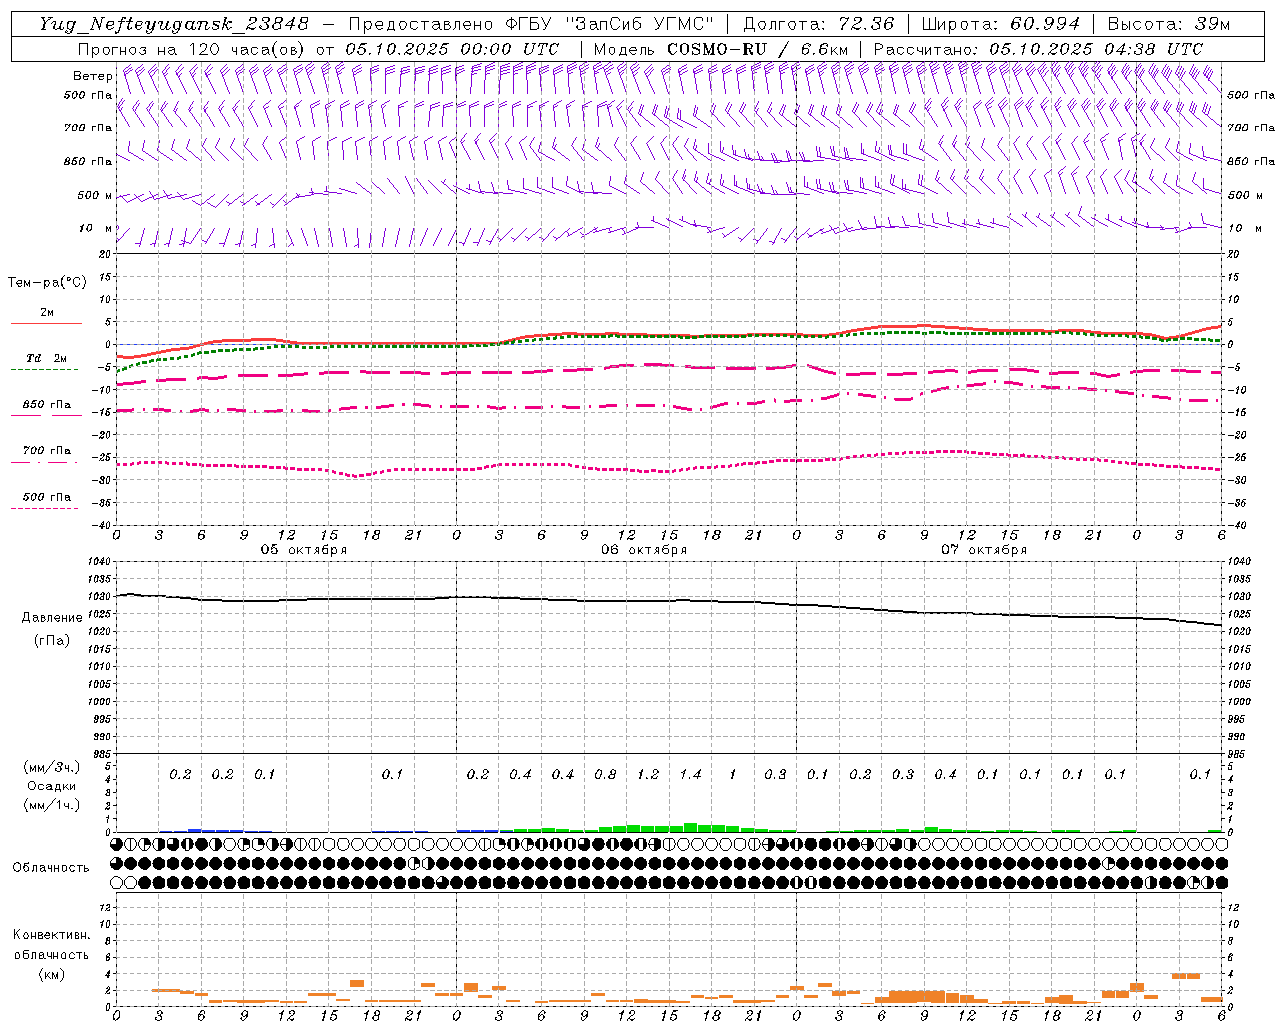Click the red solid 2м legend line
The width and height of the screenshot is (1280, 1024).
[x=46, y=323]
